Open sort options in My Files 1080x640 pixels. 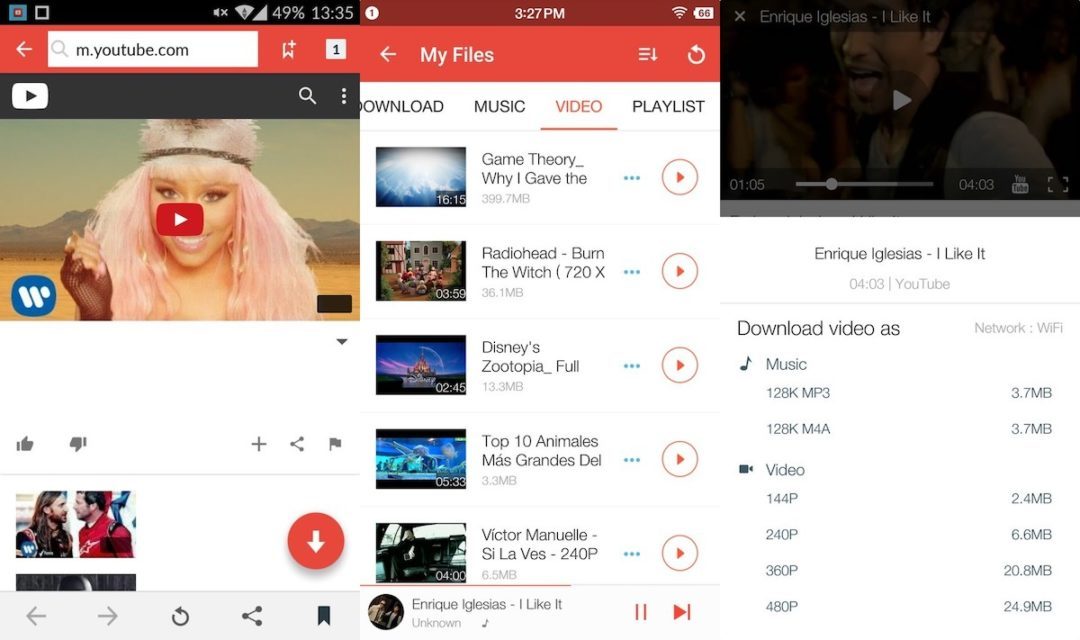647,54
